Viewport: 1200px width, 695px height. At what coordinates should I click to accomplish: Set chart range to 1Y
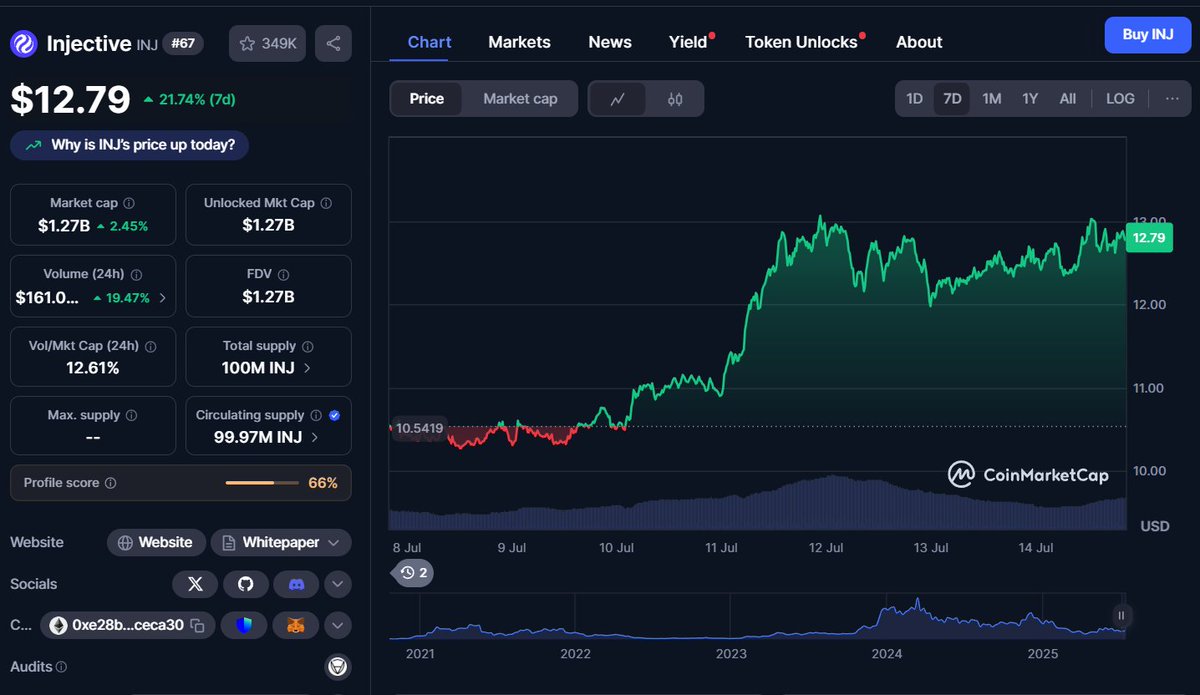[x=1030, y=98]
